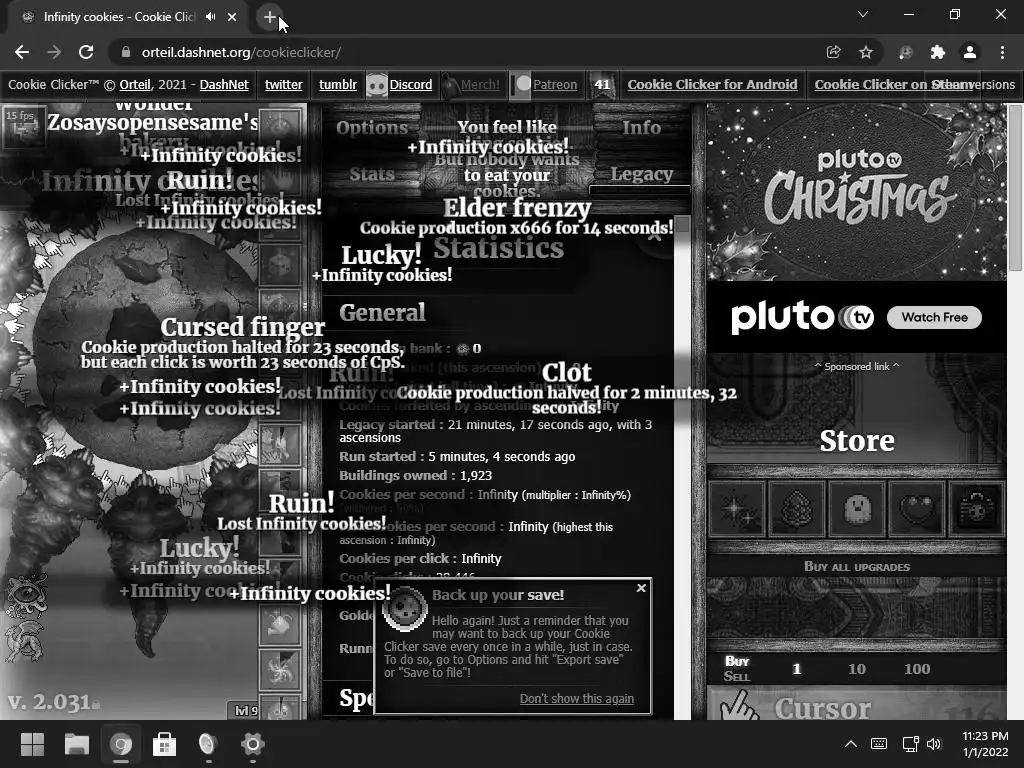Select Sell mode in the store
1024x768 pixels.
click(737, 677)
